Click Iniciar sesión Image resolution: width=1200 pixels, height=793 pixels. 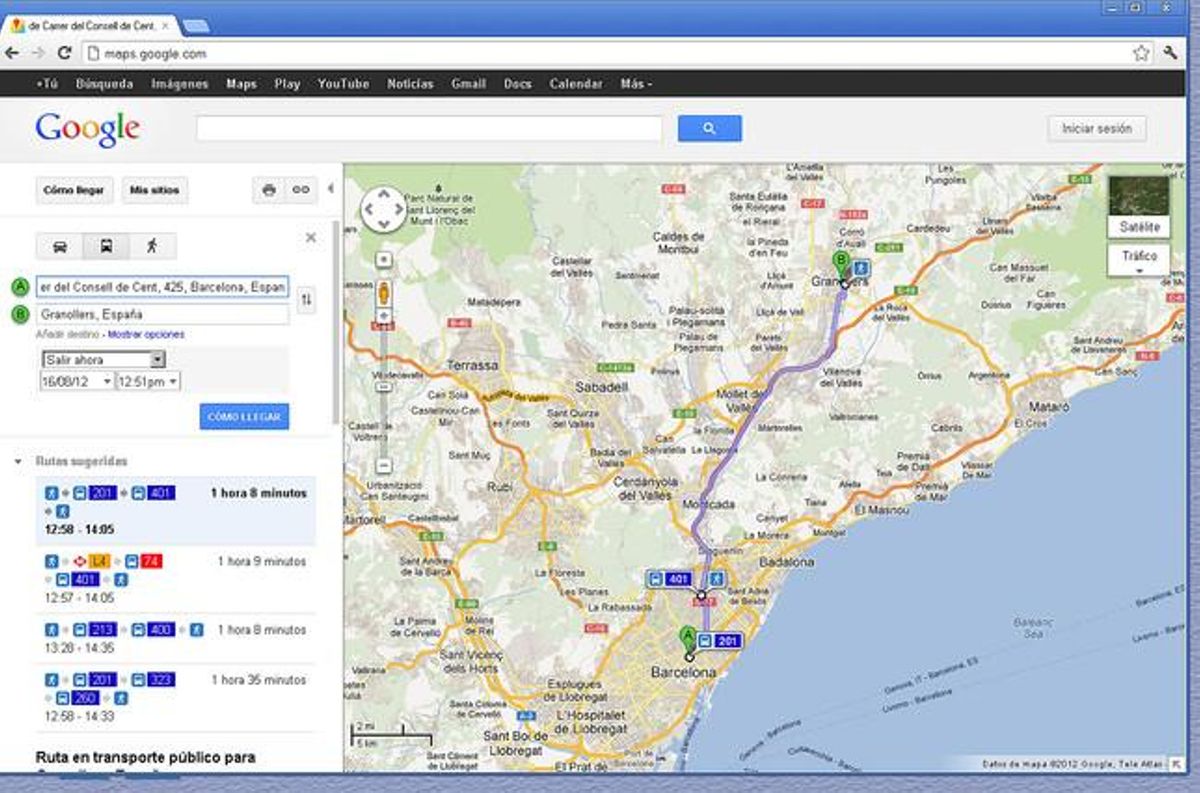pos(1097,128)
